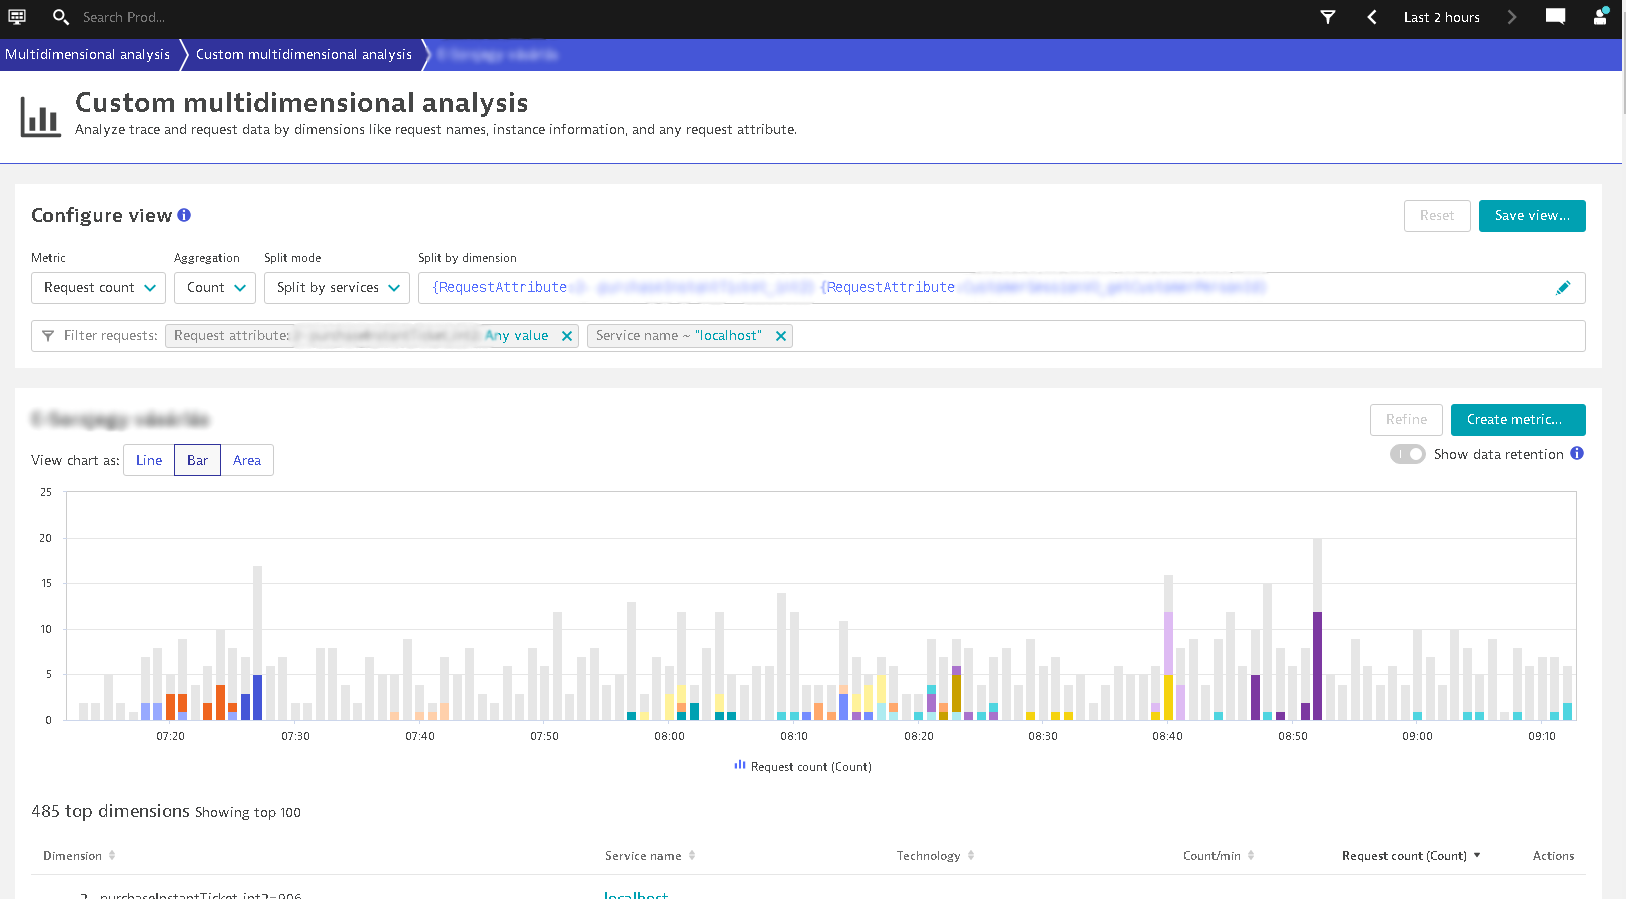Open the Split by services dropdown

pos(337,288)
